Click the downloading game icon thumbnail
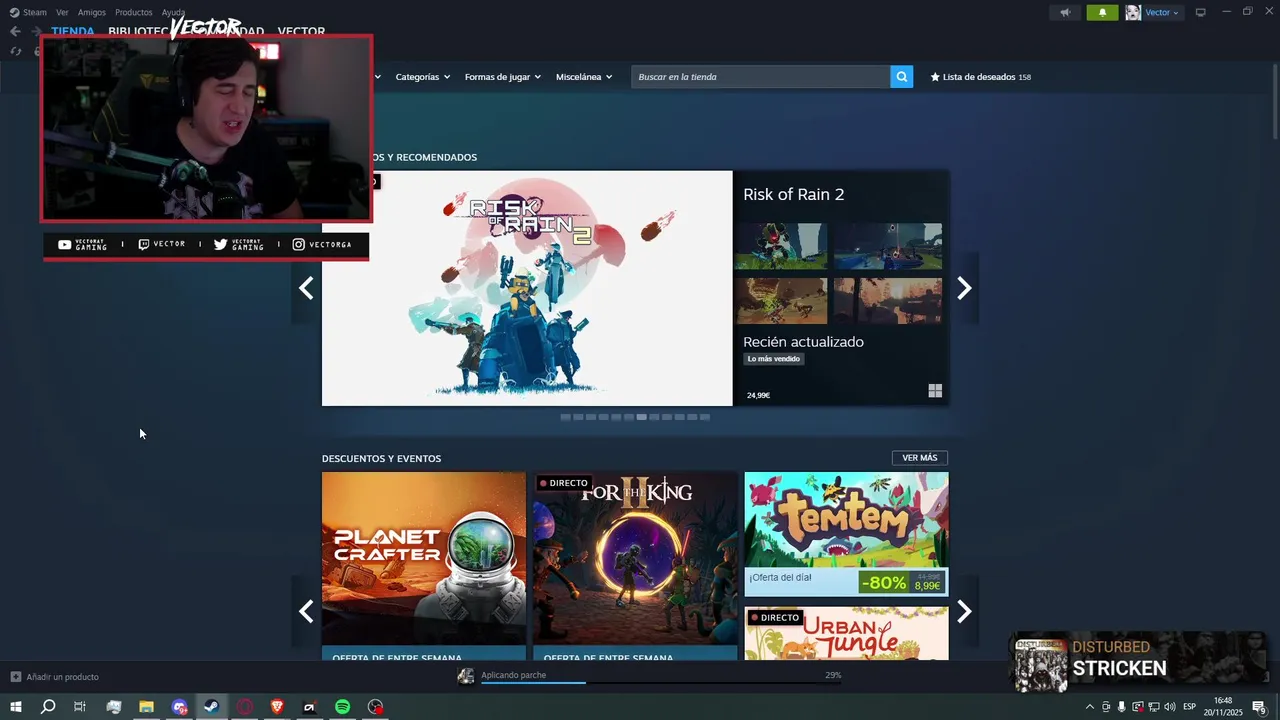 tap(466, 677)
